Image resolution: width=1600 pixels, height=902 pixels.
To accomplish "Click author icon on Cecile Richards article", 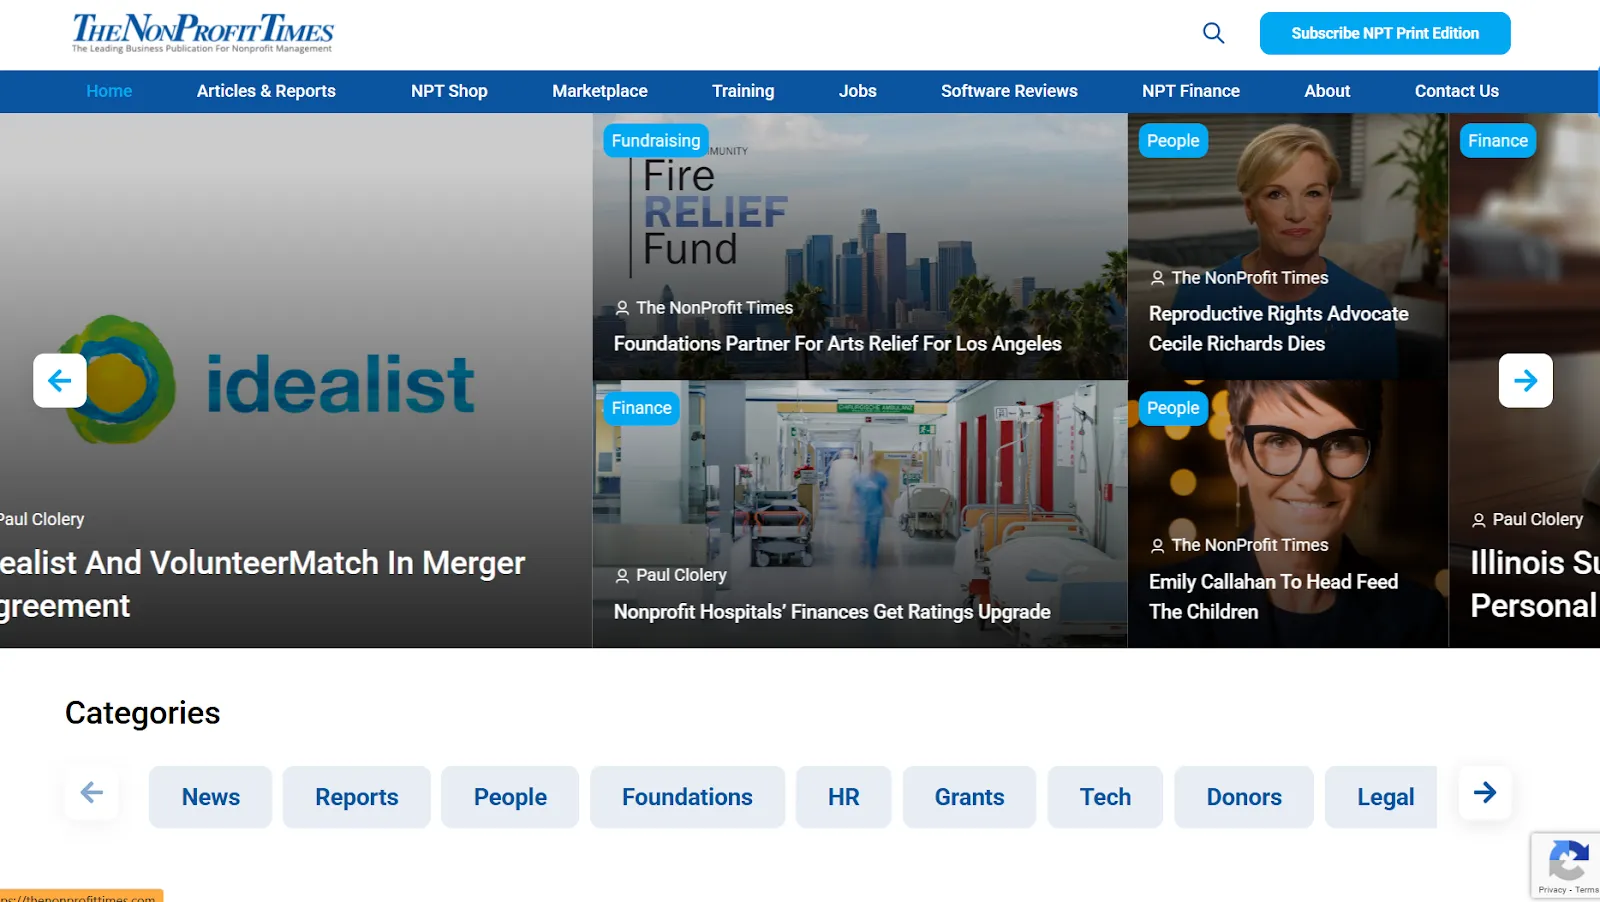I will pos(1157,278).
